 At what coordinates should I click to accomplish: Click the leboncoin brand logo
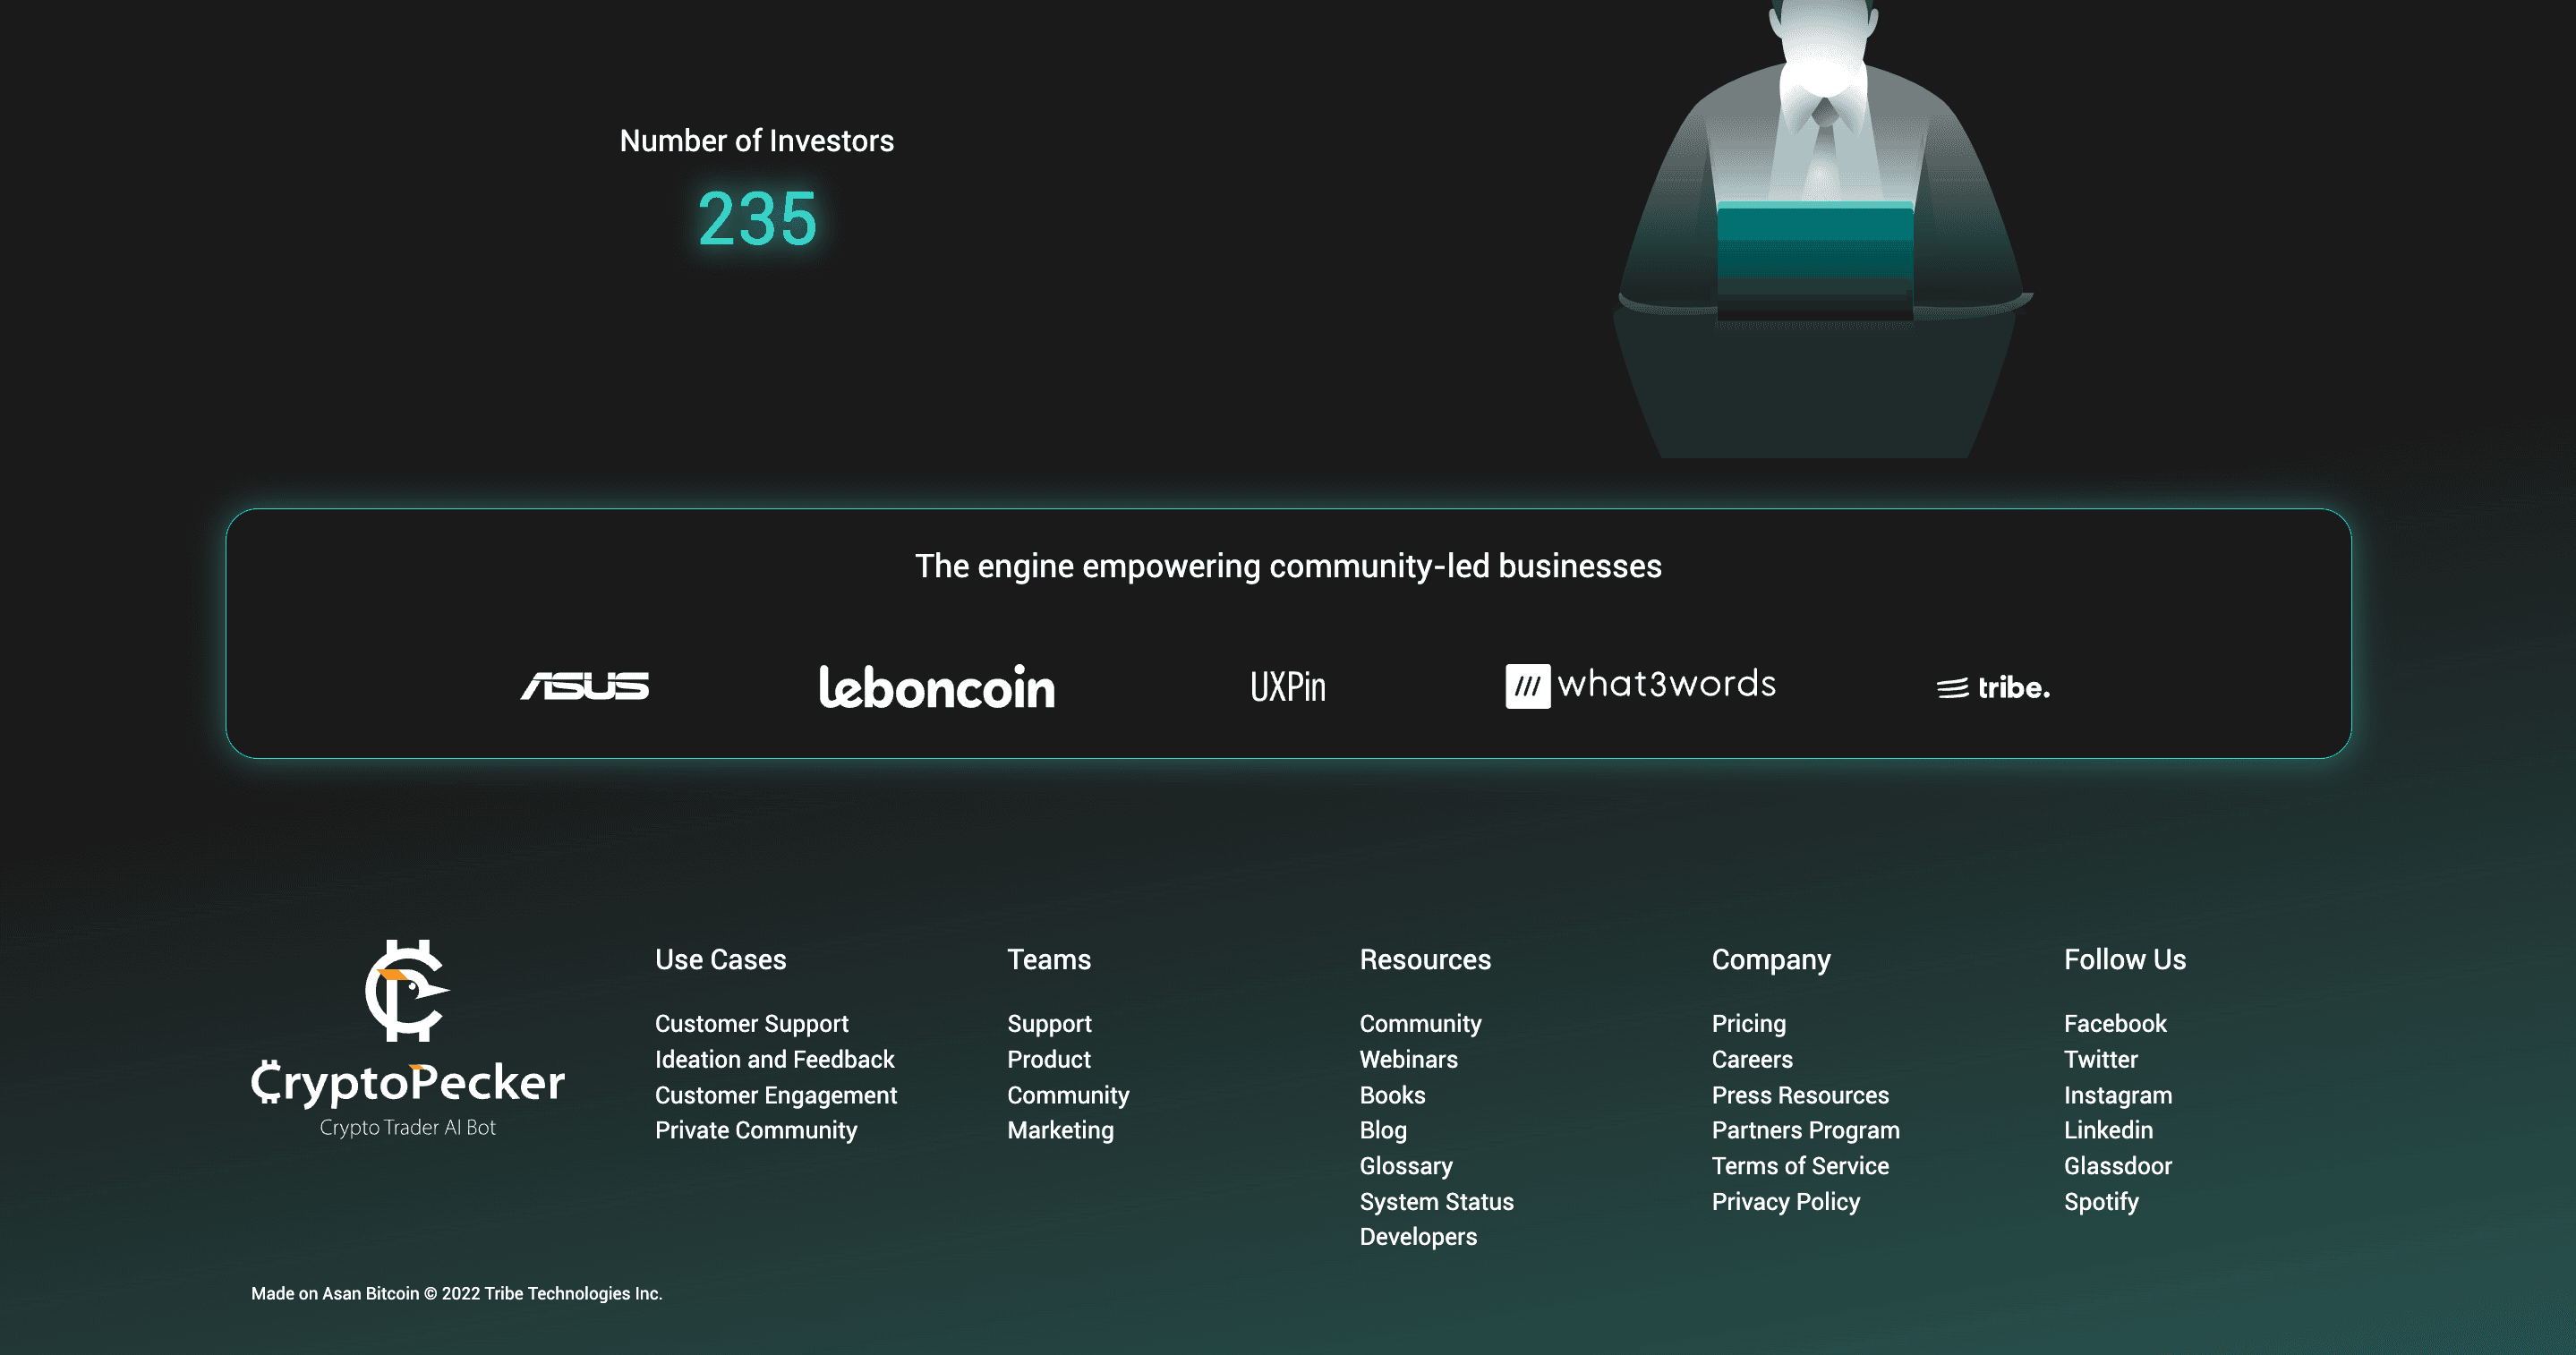click(x=936, y=687)
